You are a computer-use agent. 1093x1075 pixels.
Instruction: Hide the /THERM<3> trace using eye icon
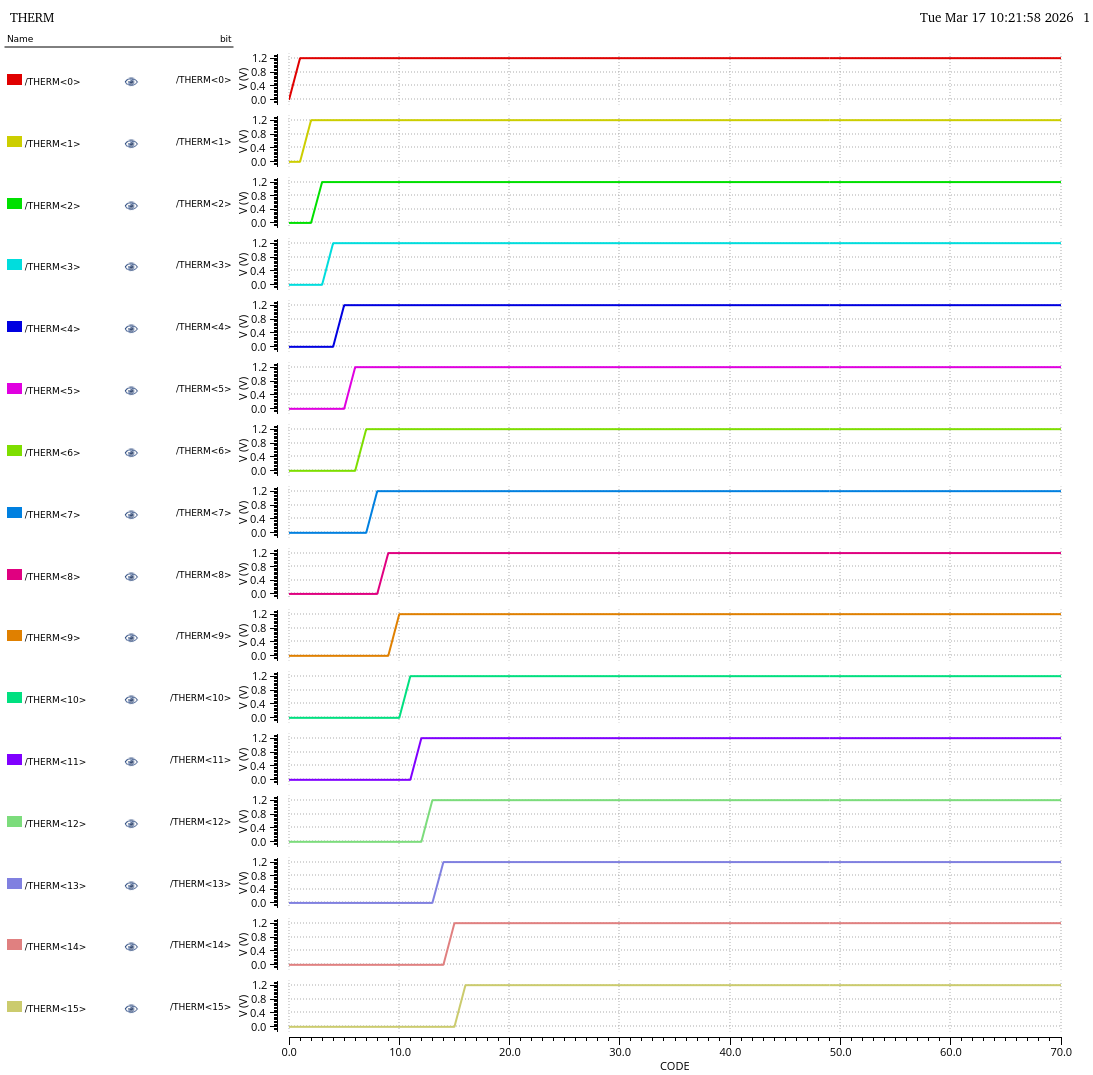tap(131, 267)
